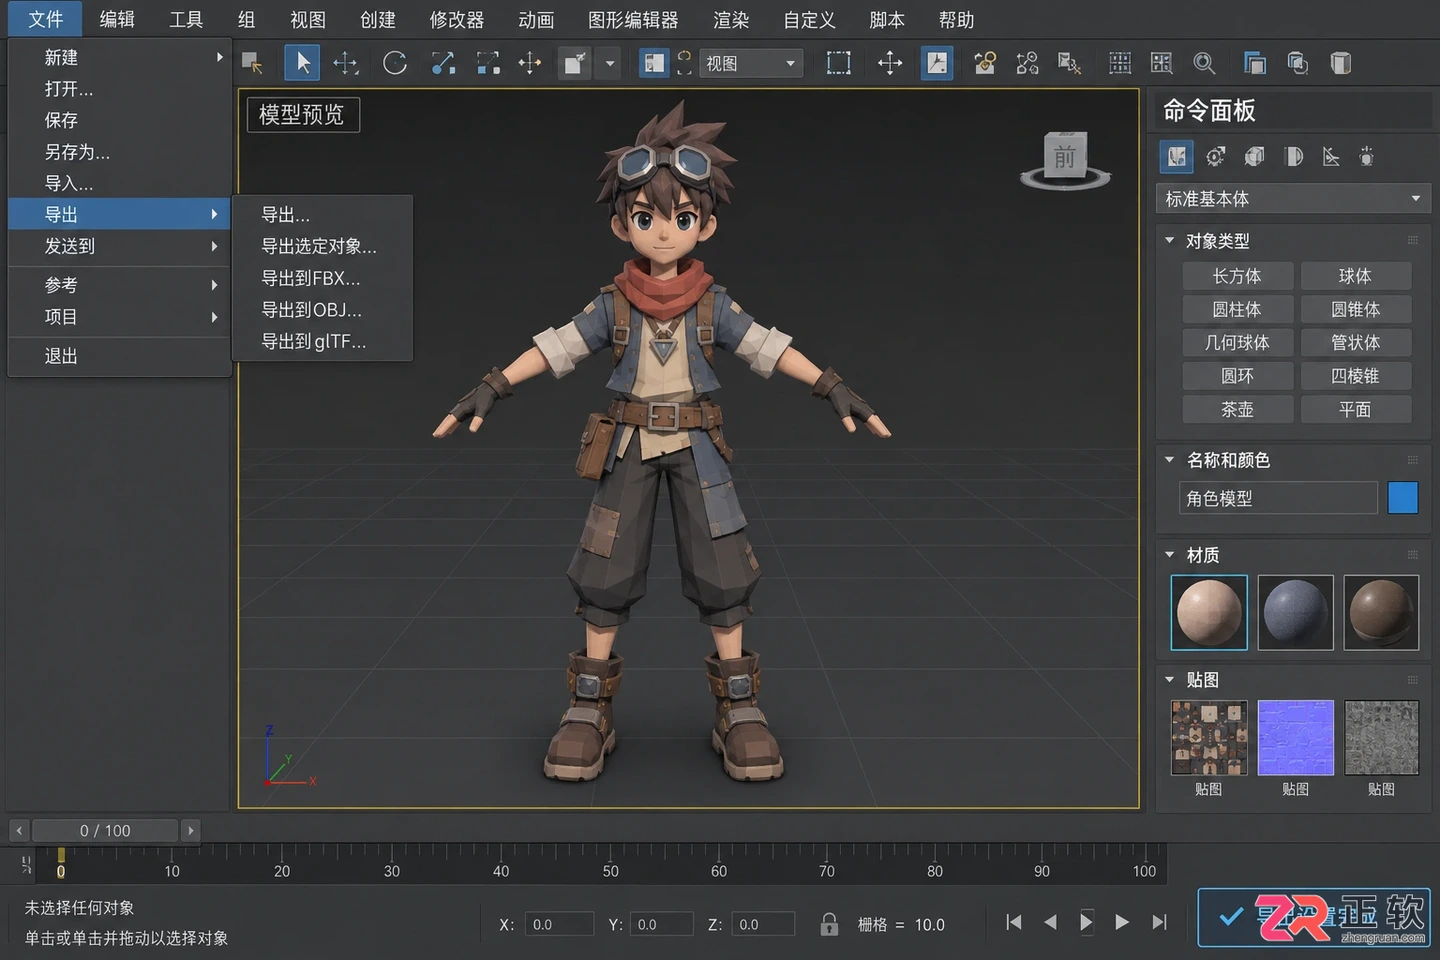
Task: Click the 圆锥体 button
Action: click(x=1355, y=309)
